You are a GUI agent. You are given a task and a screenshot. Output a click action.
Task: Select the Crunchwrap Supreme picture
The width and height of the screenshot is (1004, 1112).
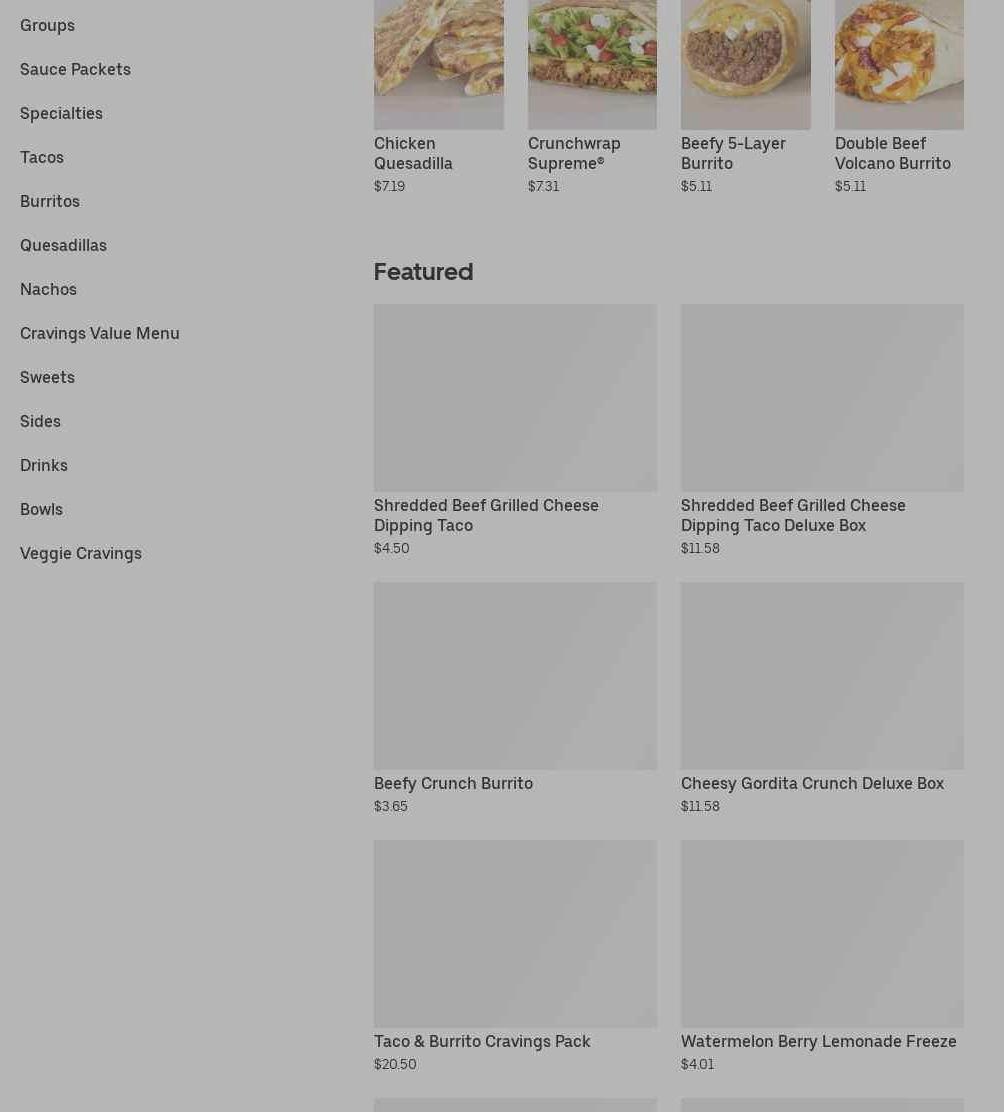point(592,65)
